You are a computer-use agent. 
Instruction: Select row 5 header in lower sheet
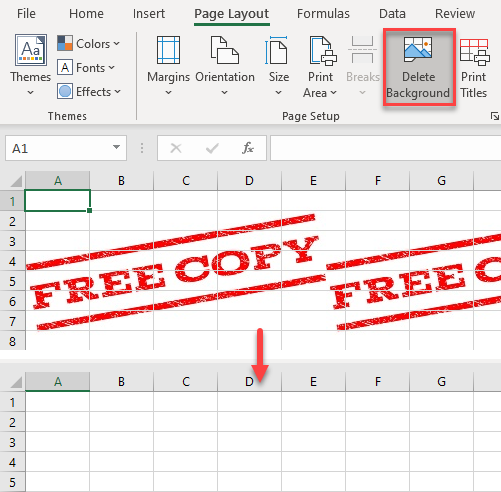[x=12, y=482]
